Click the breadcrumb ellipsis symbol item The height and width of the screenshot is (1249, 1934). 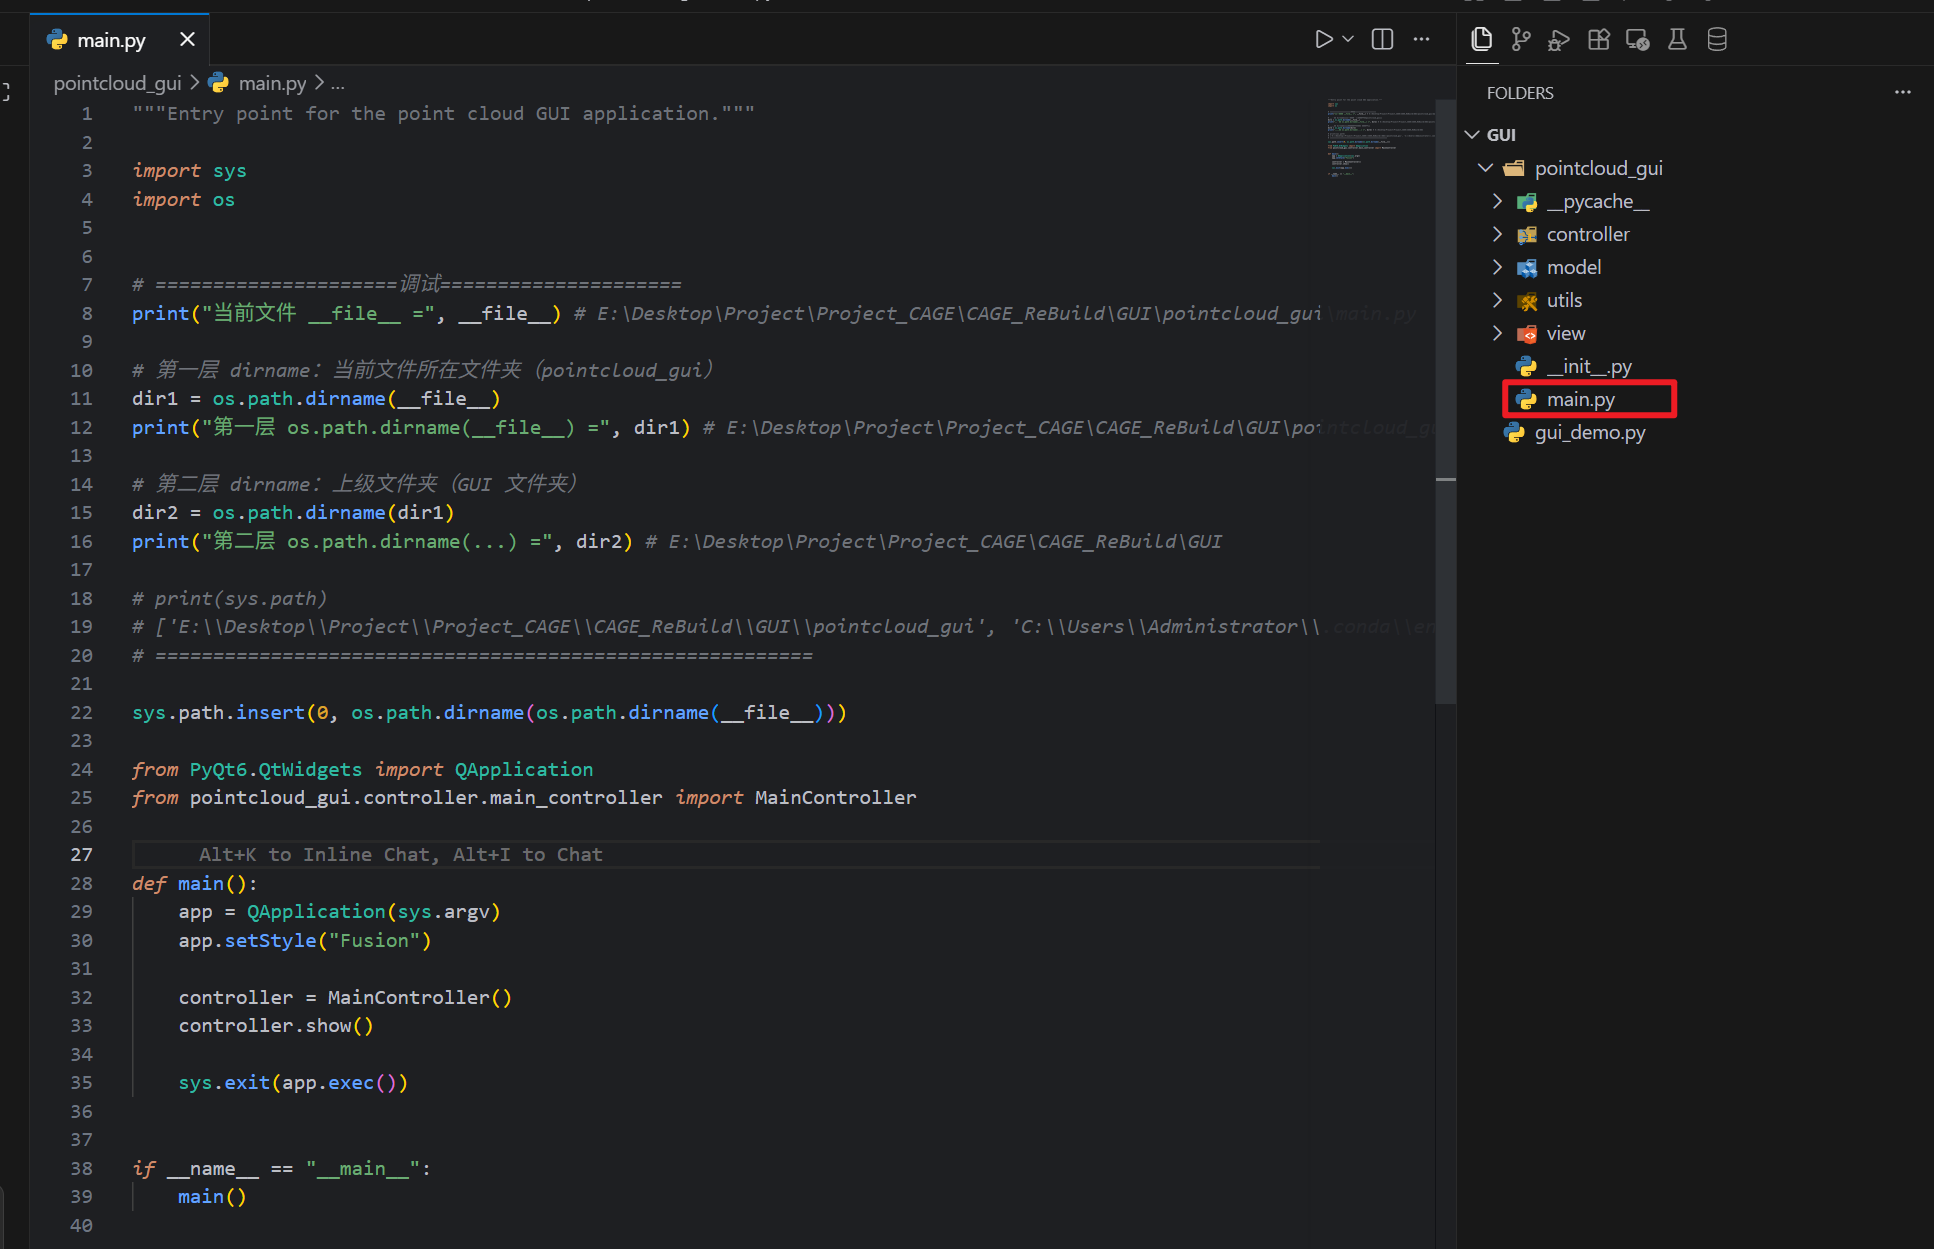pos(338,84)
